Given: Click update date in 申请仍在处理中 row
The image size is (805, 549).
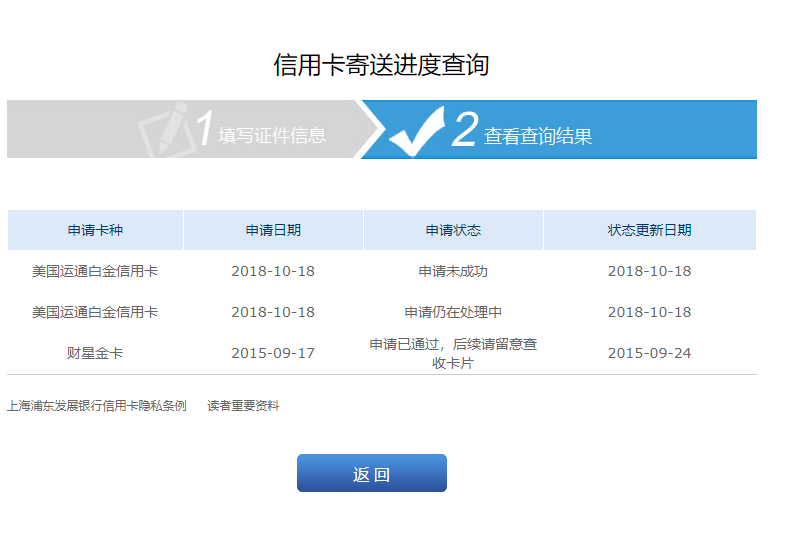Looking at the screenshot, I should [649, 312].
